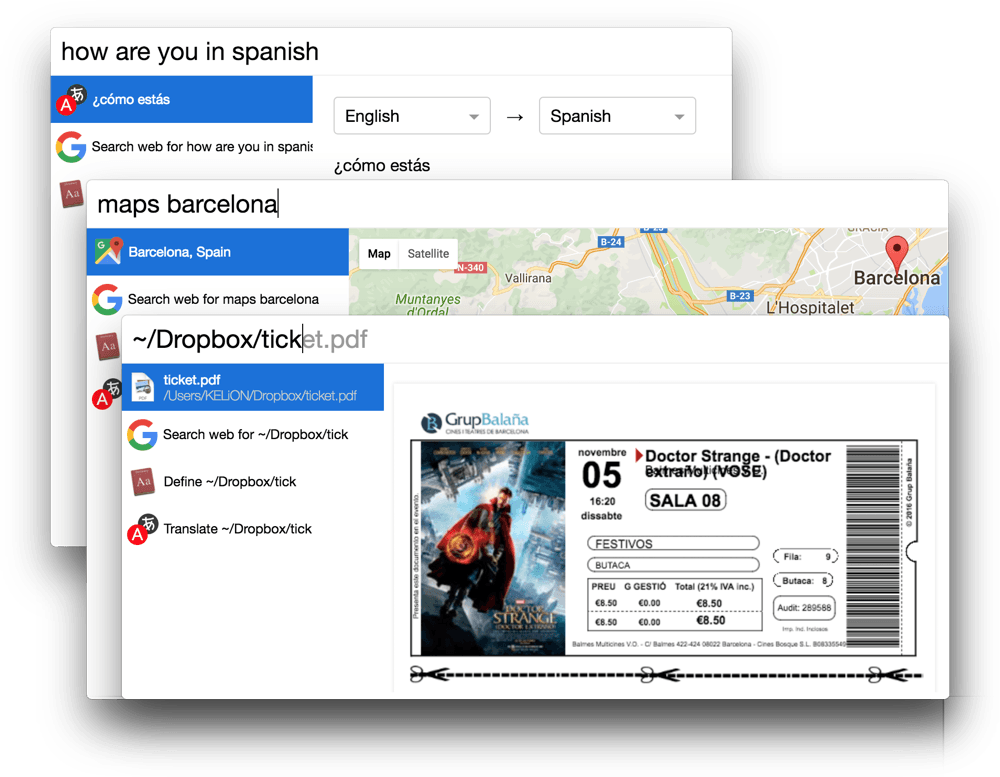The image size is (1000, 777).
Task: Click the "Butaca: 8" box on the ticket
Action: (804, 581)
